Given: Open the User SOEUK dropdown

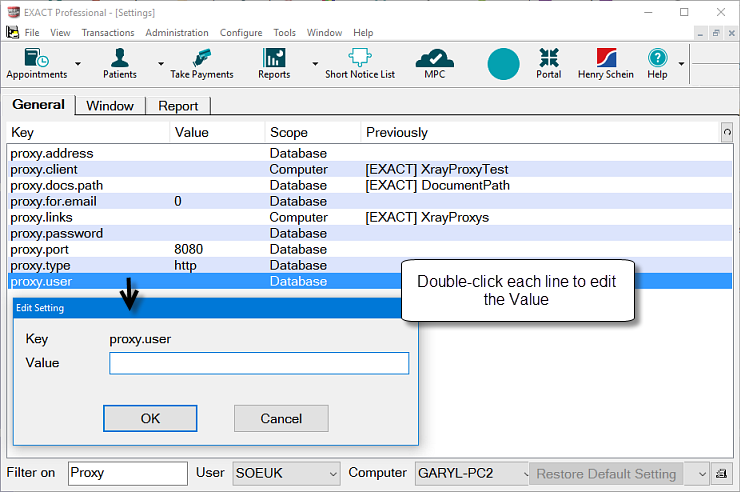Looking at the screenshot, I should 286,473.
